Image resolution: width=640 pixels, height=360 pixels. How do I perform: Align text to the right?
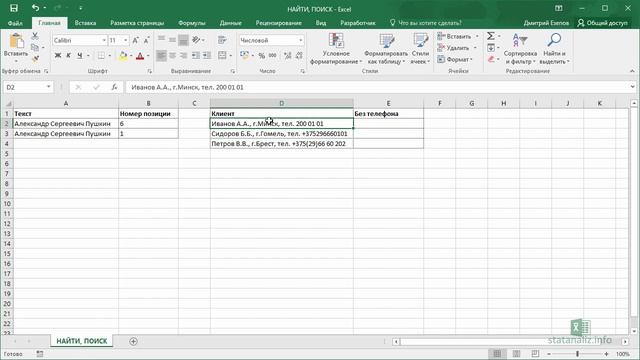coord(184,56)
